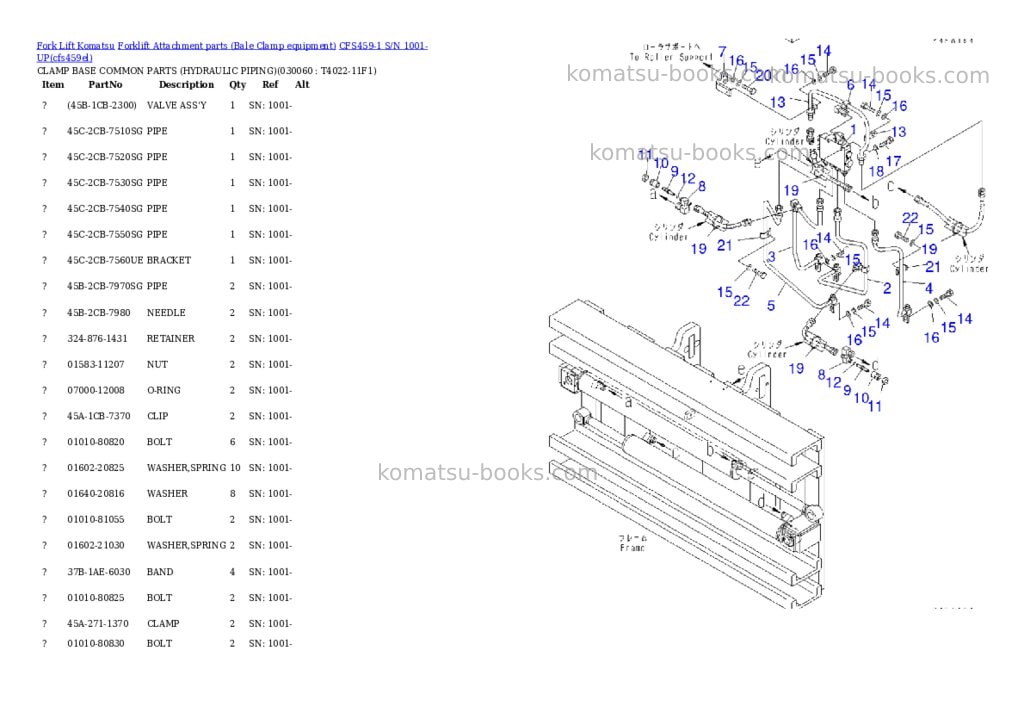This screenshot has height=725, width=1024.
Task: Click the NEEDLE description
Action: tap(166, 313)
